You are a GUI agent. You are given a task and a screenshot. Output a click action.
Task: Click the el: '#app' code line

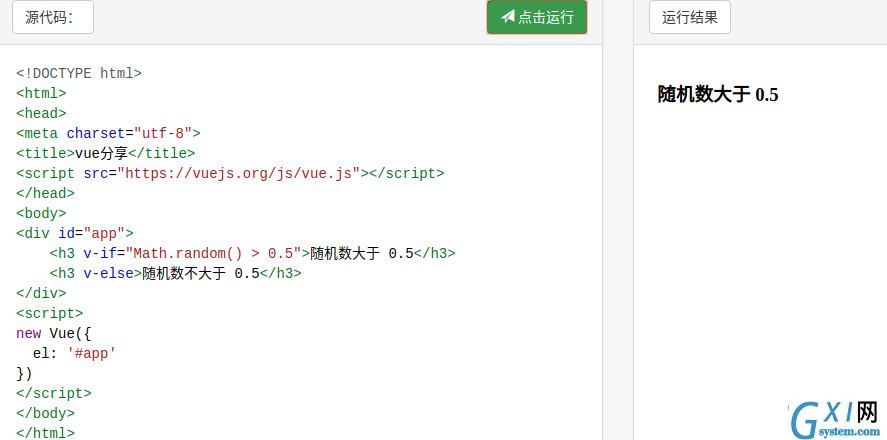75,353
